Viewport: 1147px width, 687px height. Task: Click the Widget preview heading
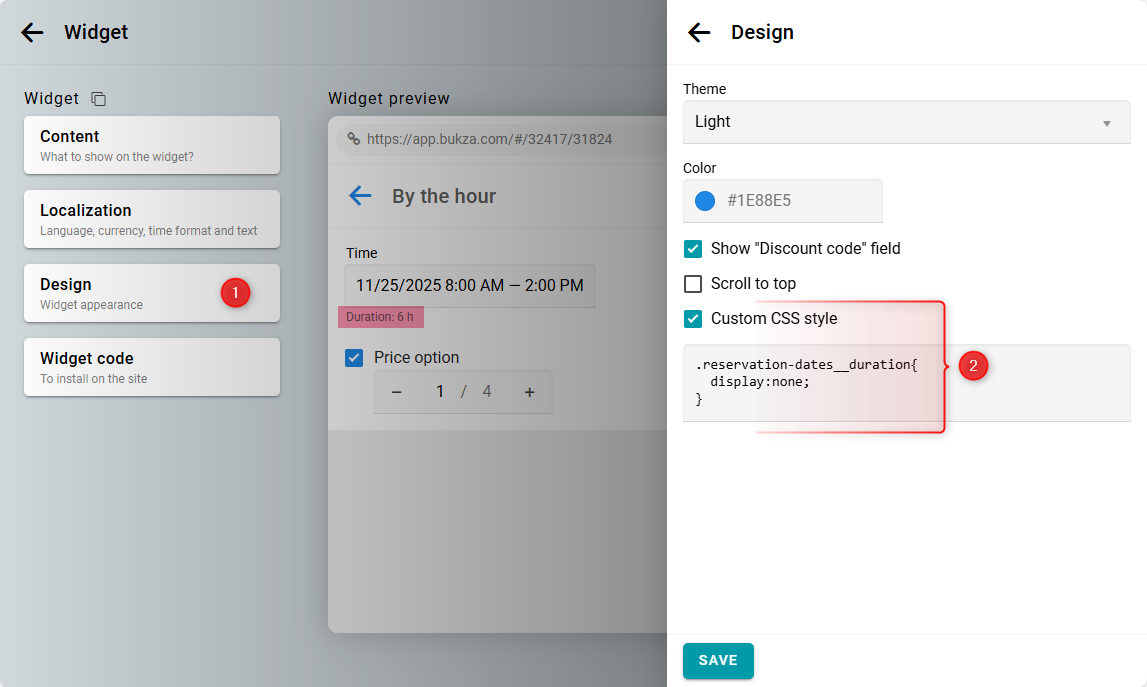click(x=388, y=98)
